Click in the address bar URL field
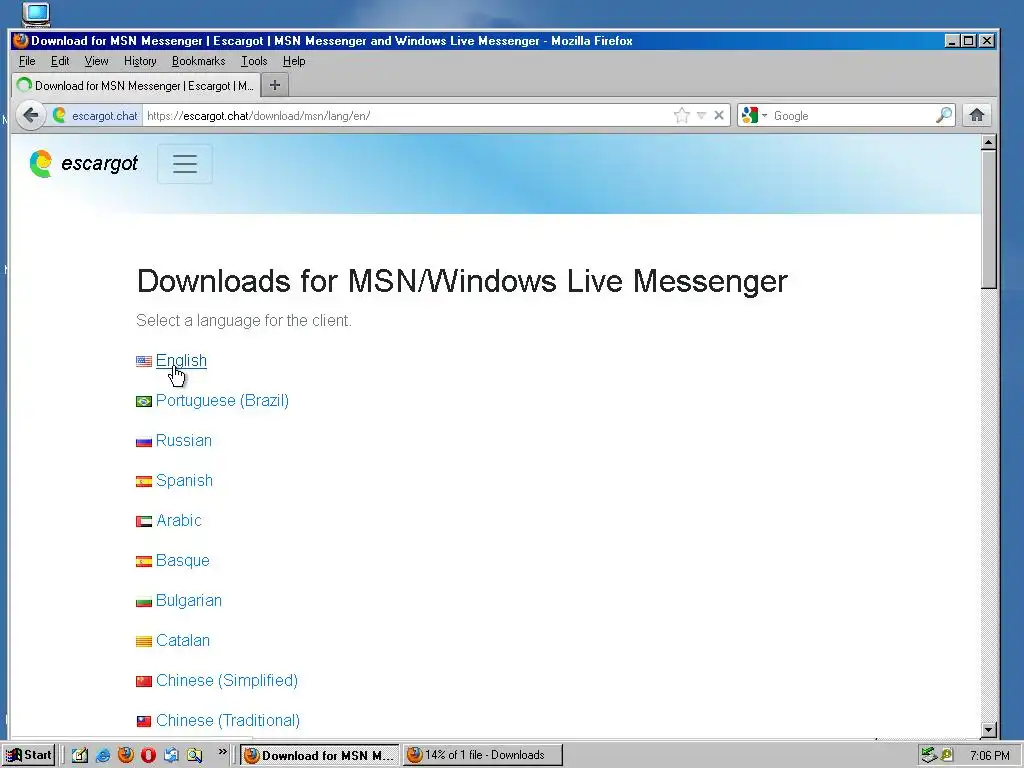The width and height of the screenshot is (1024, 768). pyautogui.click(x=406, y=116)
